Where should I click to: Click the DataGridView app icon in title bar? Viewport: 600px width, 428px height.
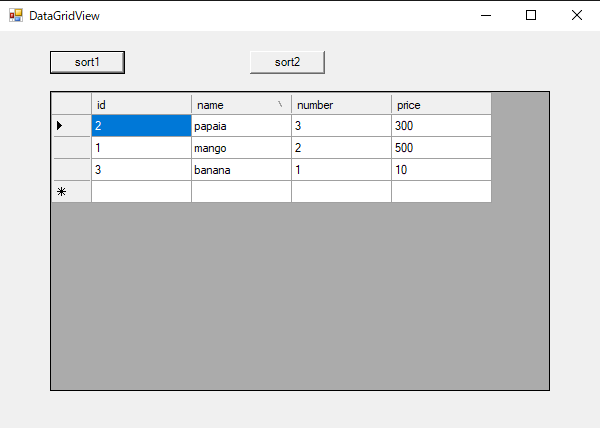(x=16, y=15)
